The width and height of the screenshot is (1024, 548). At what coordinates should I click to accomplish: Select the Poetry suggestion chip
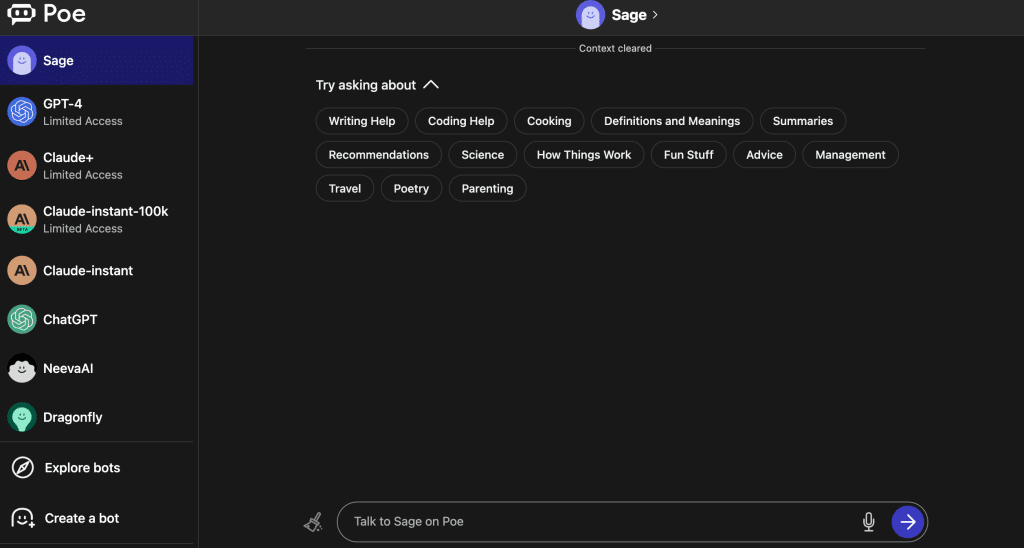[x=411, y=189]
